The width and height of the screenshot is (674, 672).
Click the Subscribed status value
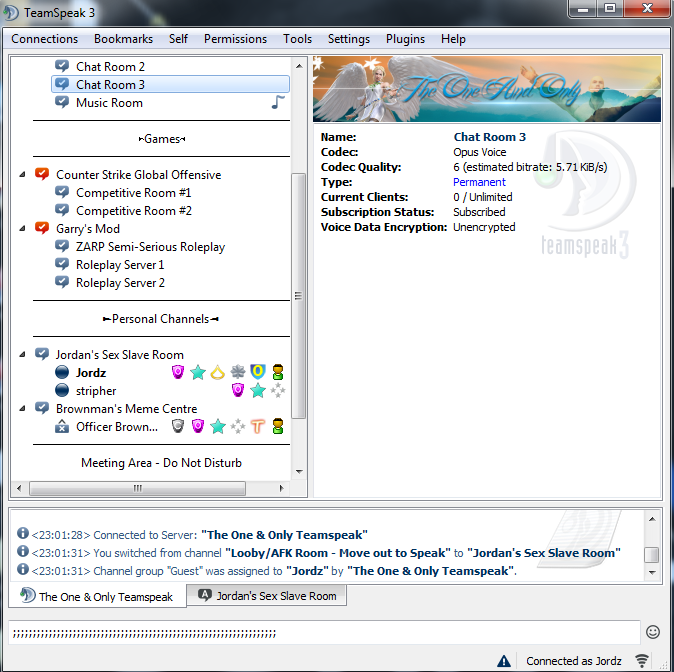(479, 212)
